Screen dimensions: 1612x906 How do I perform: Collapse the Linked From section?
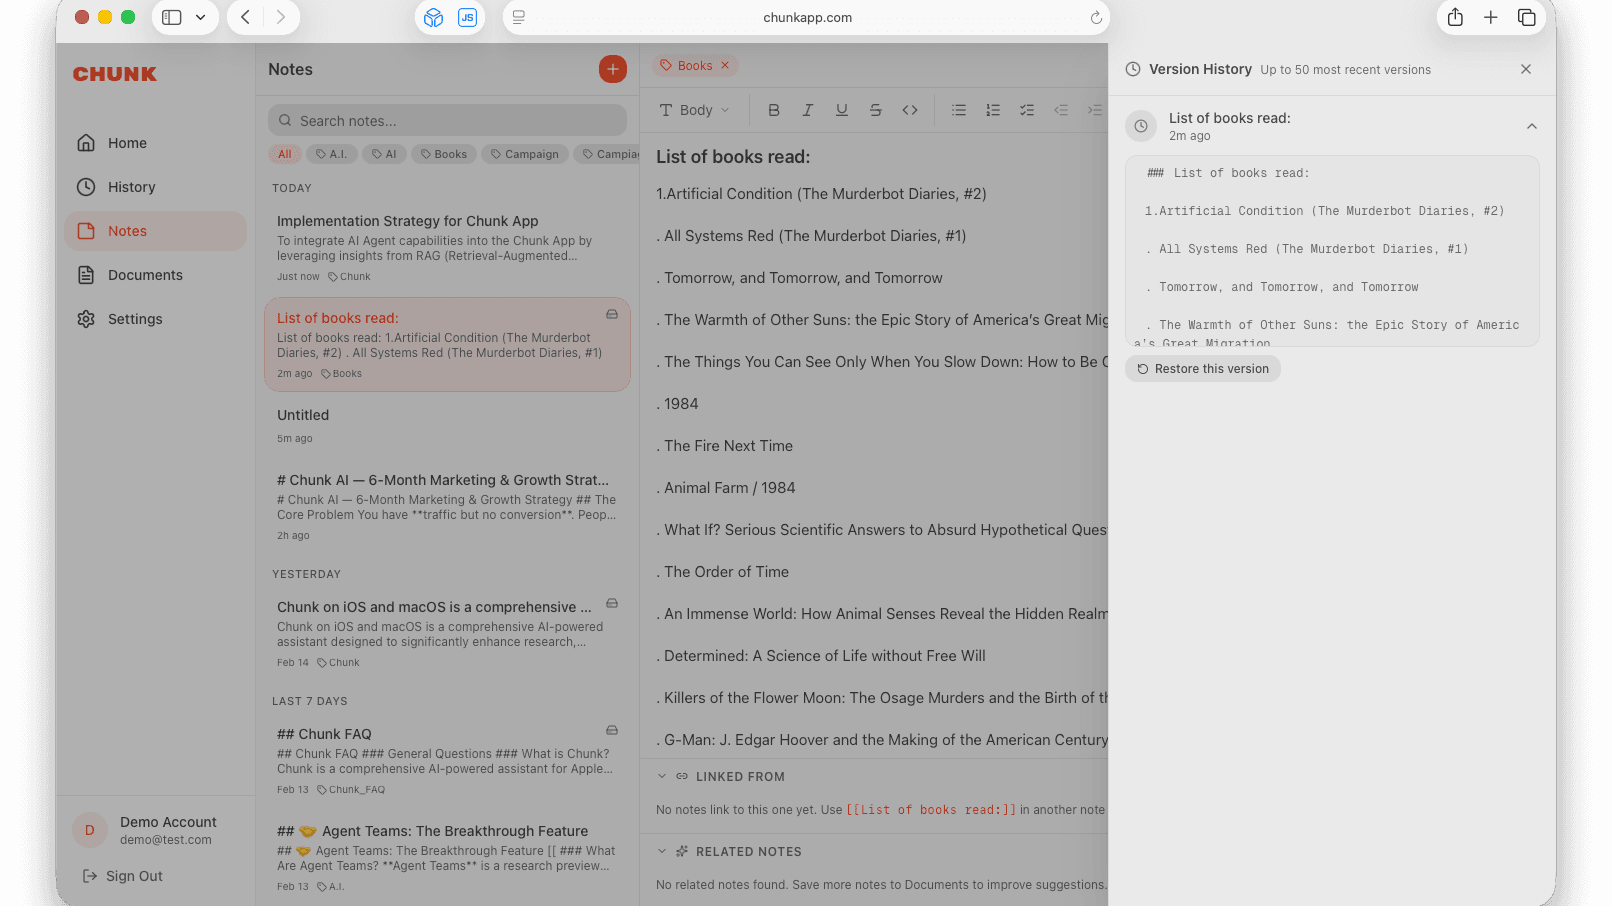[662, 776]
